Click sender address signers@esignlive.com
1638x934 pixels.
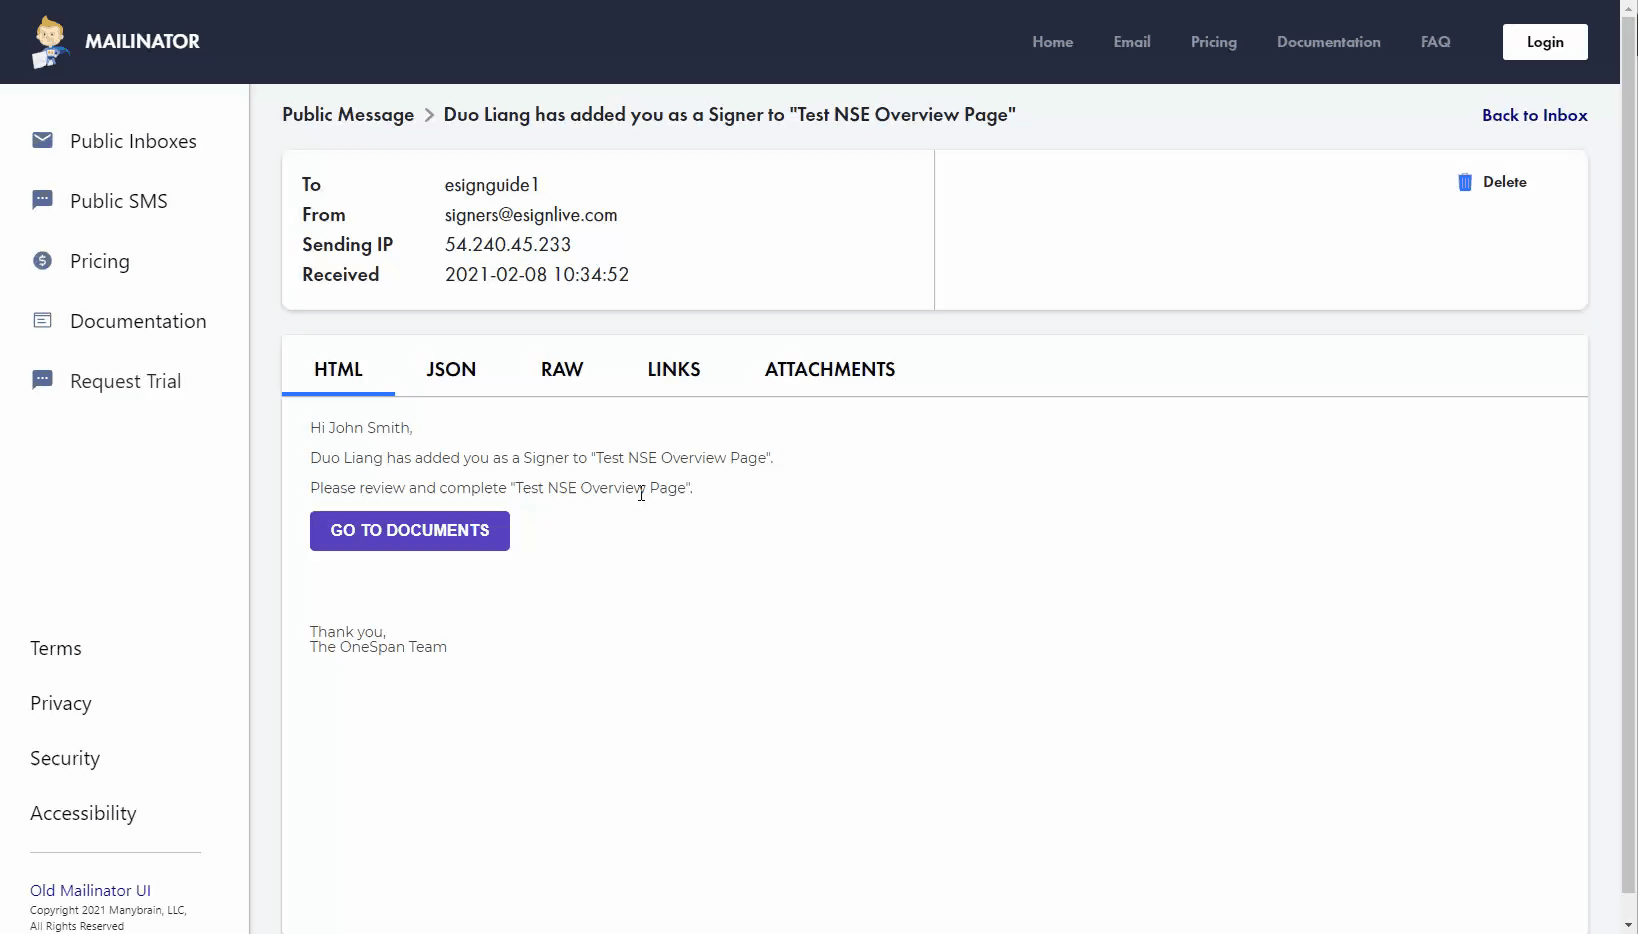click(x=531, y=215)
